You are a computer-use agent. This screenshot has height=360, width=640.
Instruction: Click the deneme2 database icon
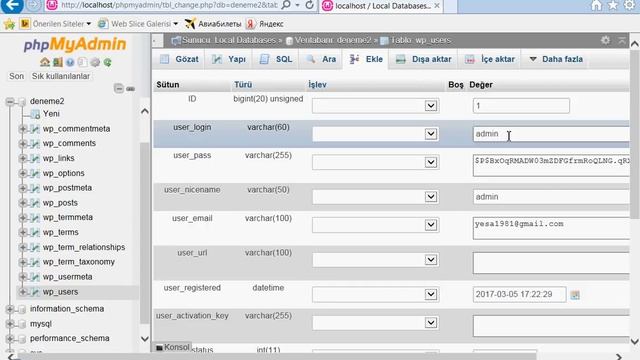click(22, 101)
